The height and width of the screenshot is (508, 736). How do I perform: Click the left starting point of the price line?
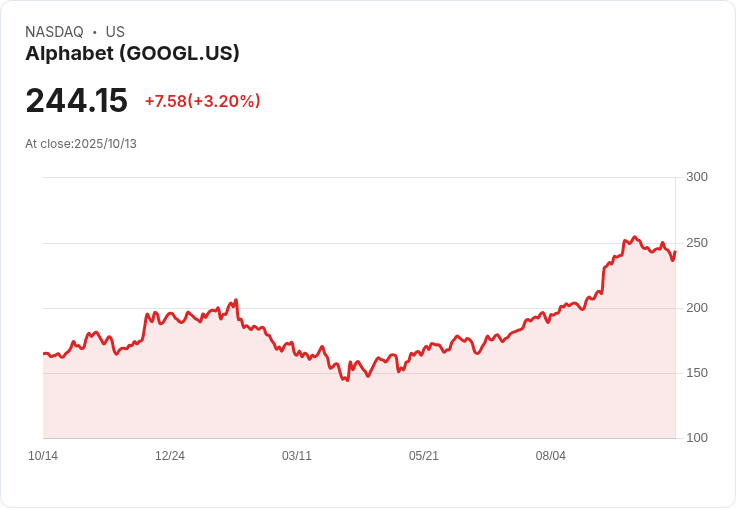(x=44, y=353)
